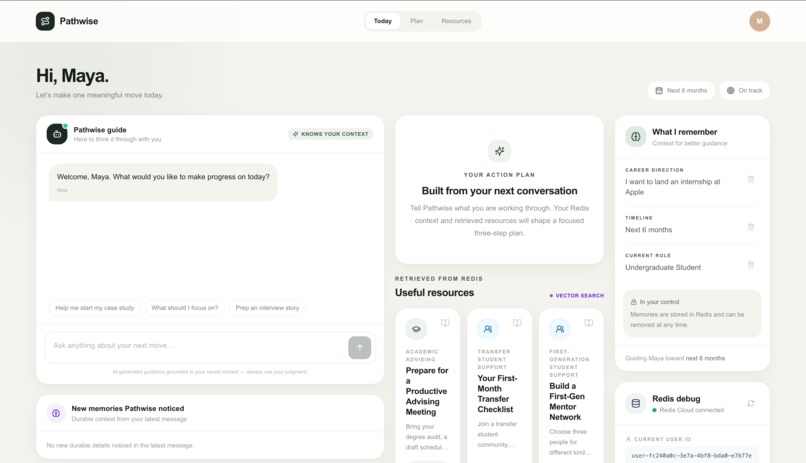Open the user avatar M menu
The height and width of the screenshot is (463, 806).
pyautogui.click(x=759, y=21)
